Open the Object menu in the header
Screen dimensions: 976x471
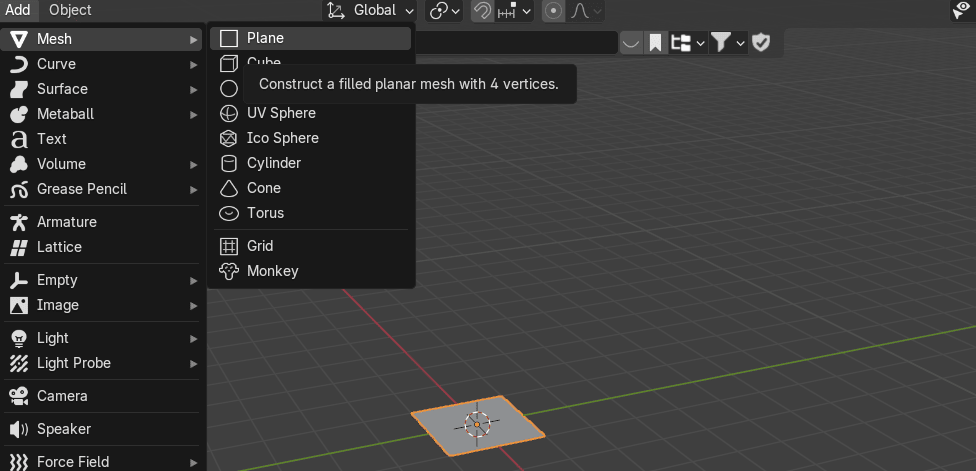coord(70,10)
